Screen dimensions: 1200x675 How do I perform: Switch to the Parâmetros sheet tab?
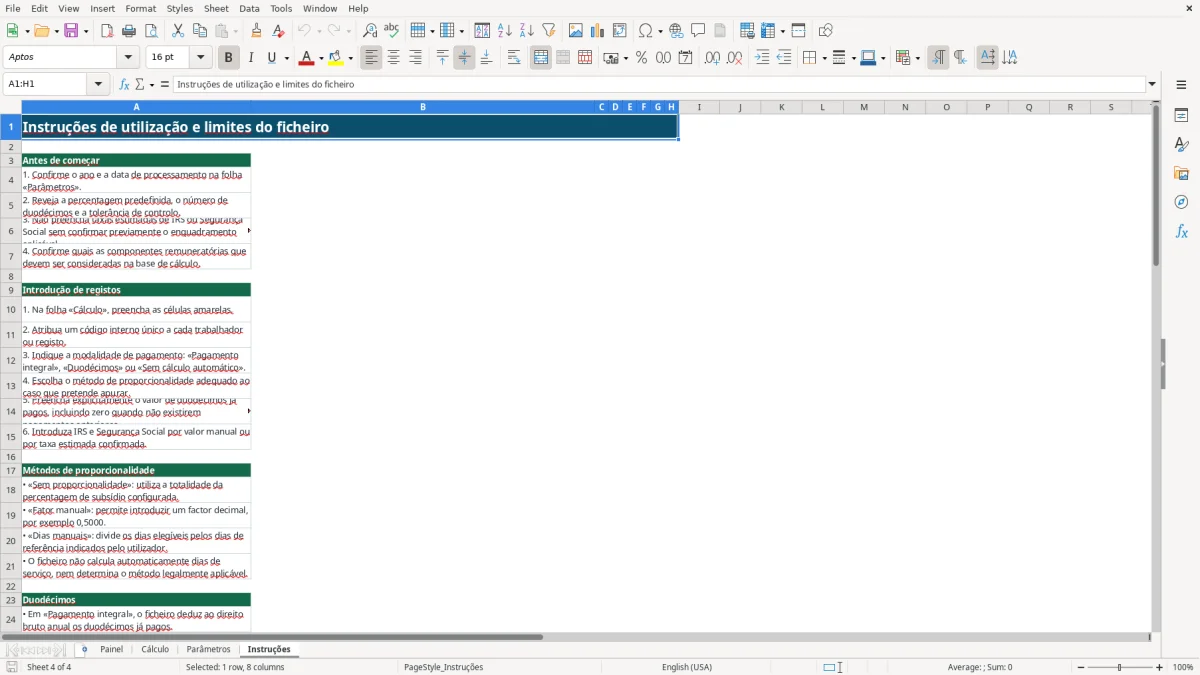click(x=208, y=649)
